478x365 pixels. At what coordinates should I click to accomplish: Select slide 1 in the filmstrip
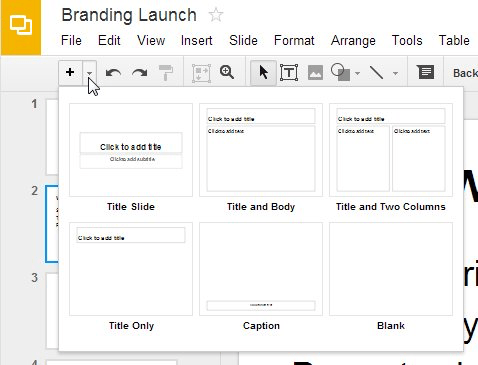[52, 137]
